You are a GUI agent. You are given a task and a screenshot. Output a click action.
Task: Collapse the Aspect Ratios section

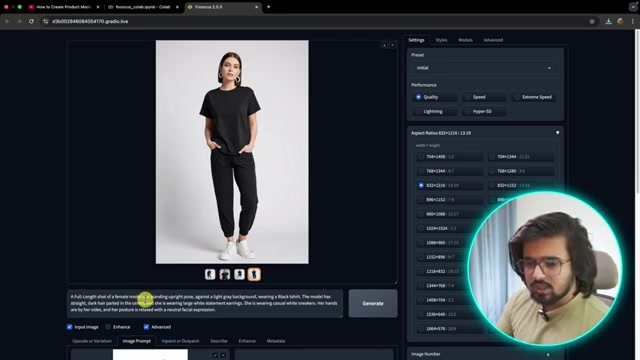click(558, 133)
